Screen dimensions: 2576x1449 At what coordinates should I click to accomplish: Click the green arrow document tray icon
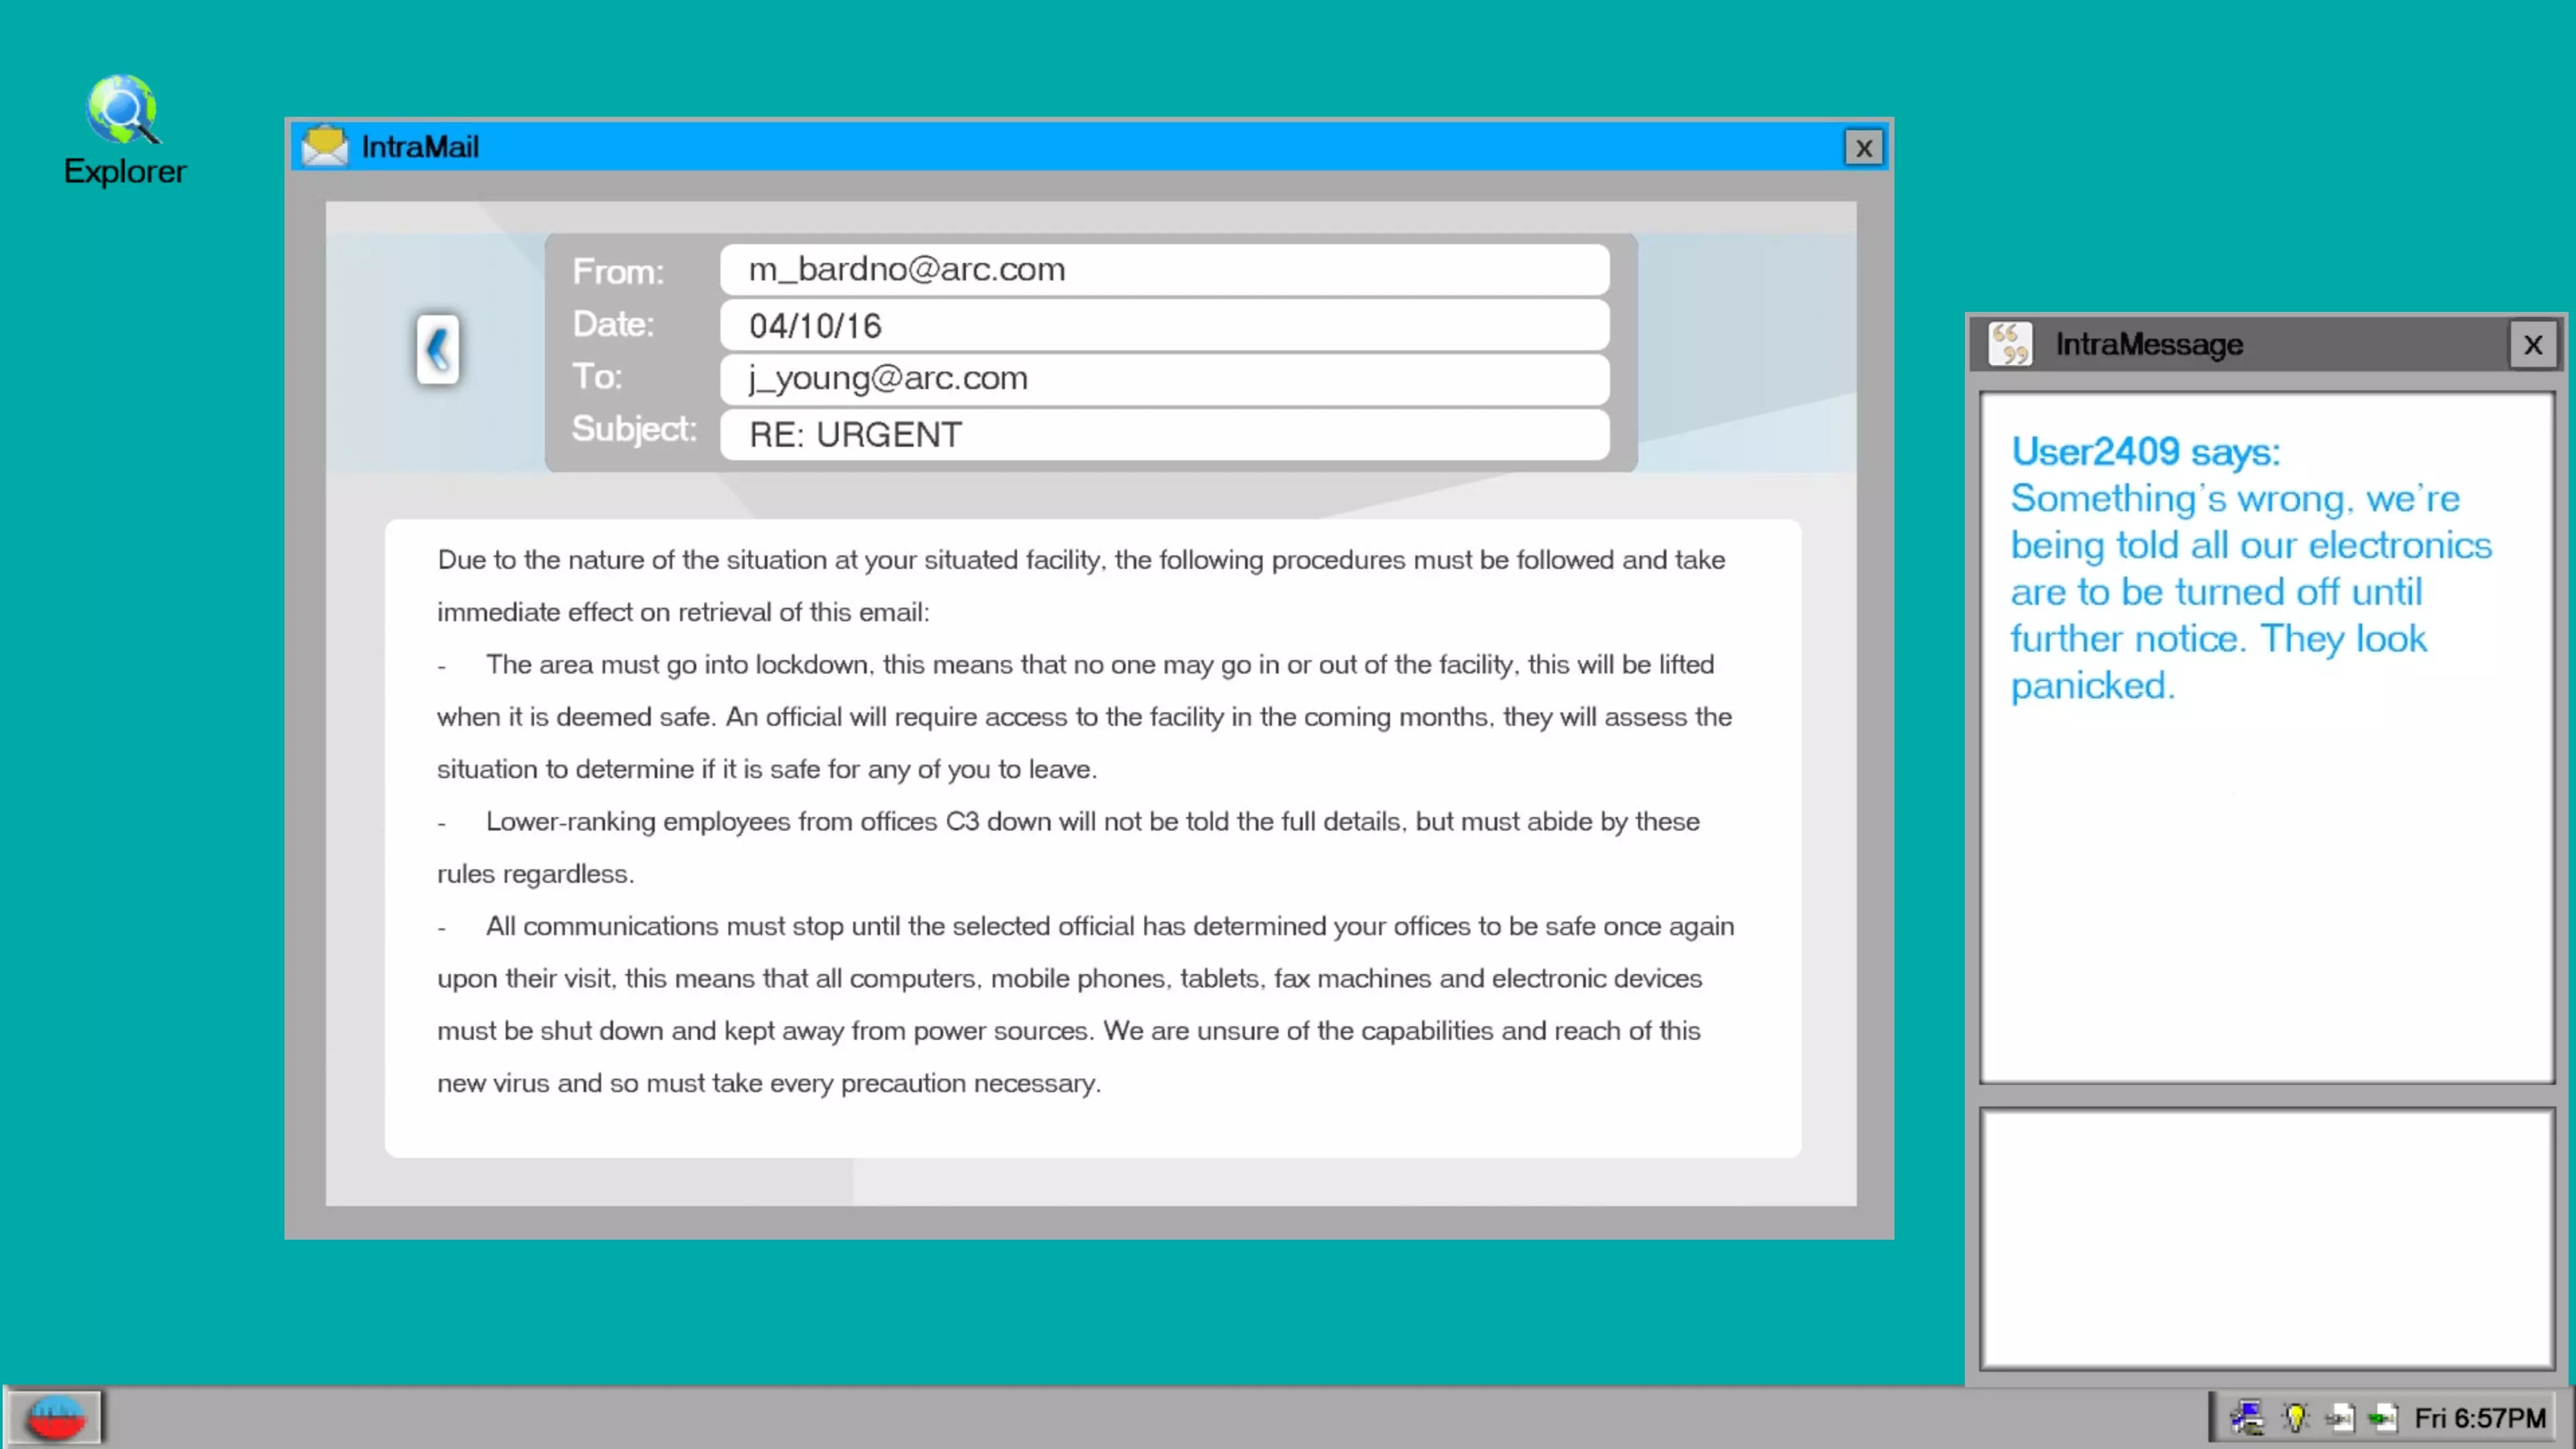pyautogui.click(x=2383, y=1417)
